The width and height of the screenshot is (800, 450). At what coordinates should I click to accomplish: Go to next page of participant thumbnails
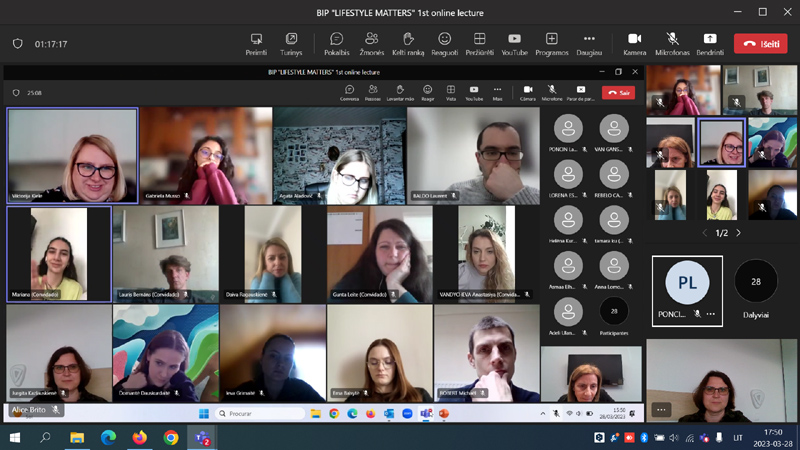[738, 233]
